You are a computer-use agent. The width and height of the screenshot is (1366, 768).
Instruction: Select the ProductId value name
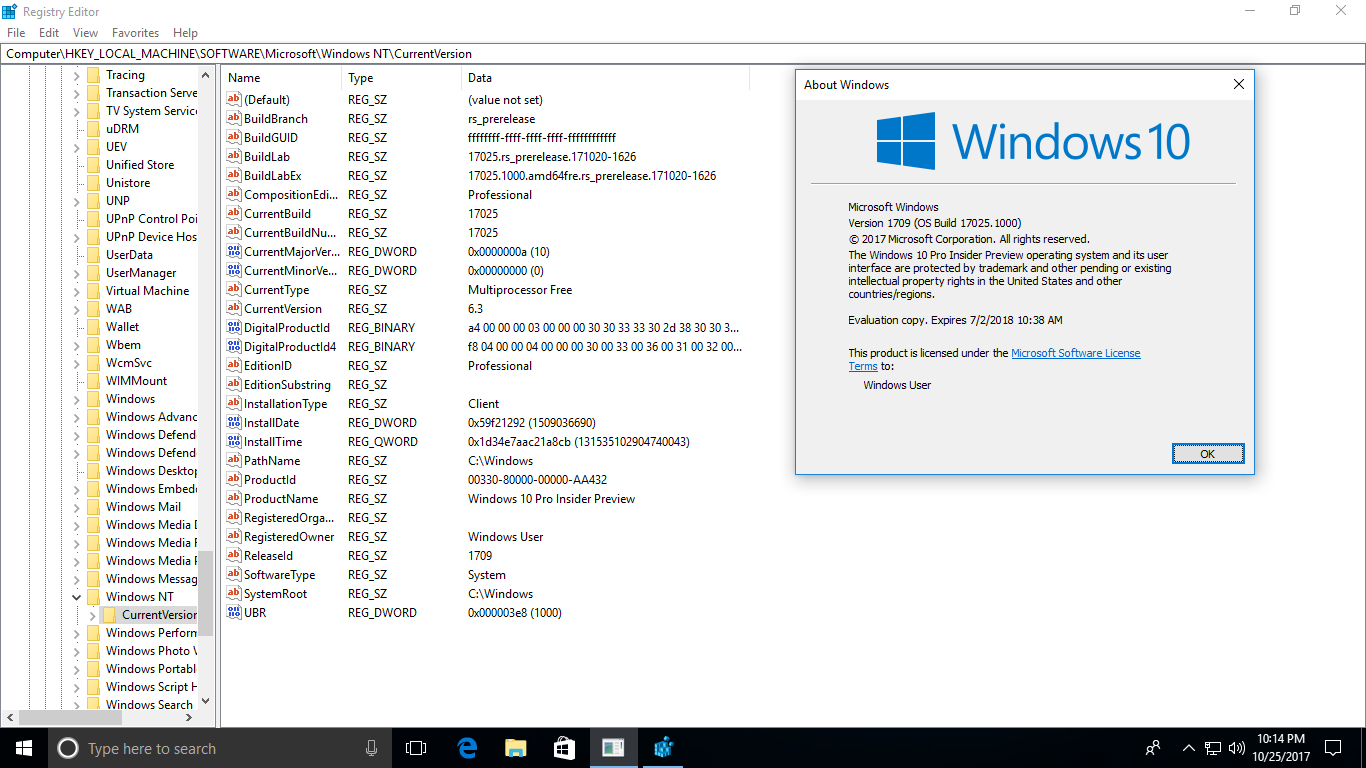click(x=270, y=480)
